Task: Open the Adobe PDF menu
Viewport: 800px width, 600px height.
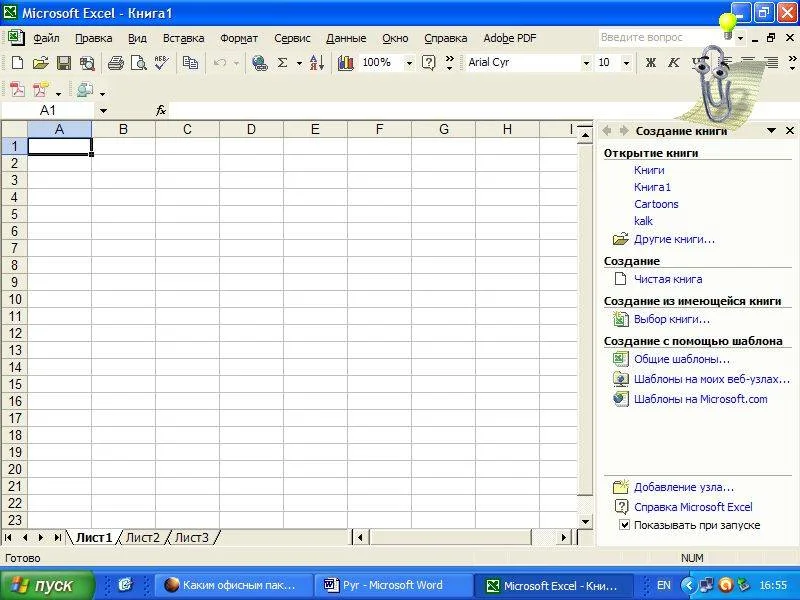Action: (510, 38)
